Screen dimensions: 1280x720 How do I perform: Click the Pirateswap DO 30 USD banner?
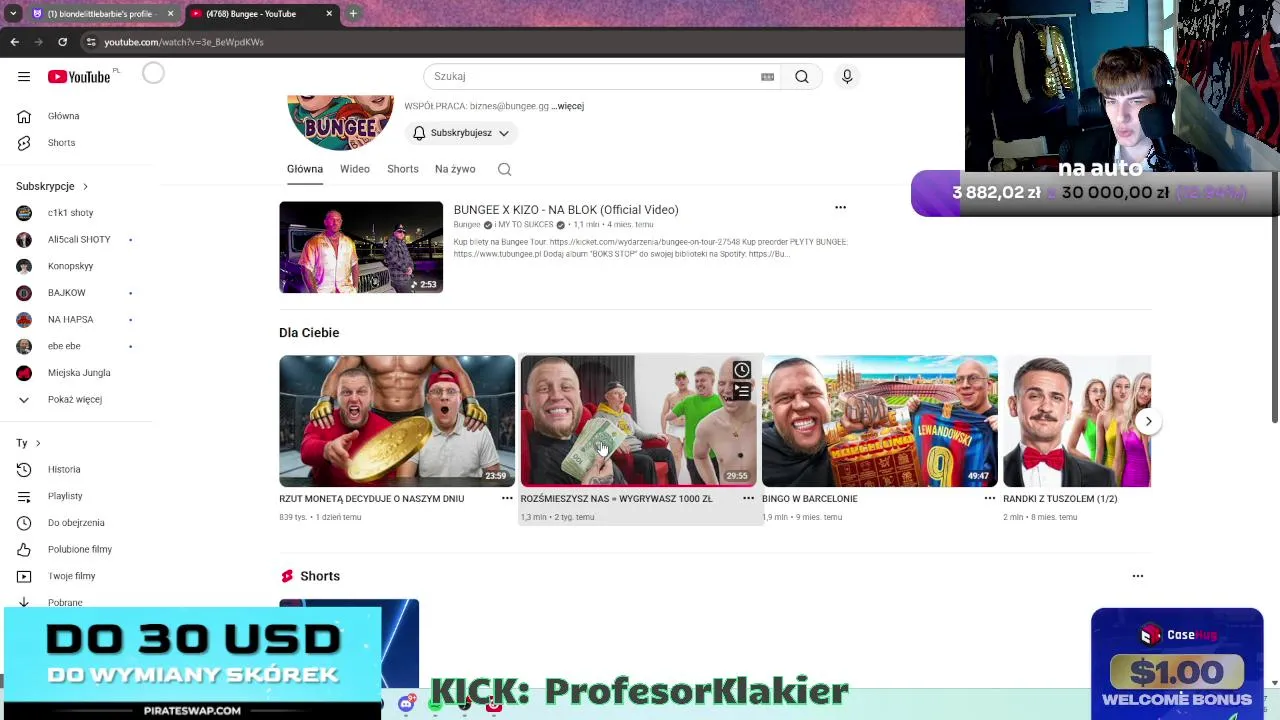tap(192, 662)
